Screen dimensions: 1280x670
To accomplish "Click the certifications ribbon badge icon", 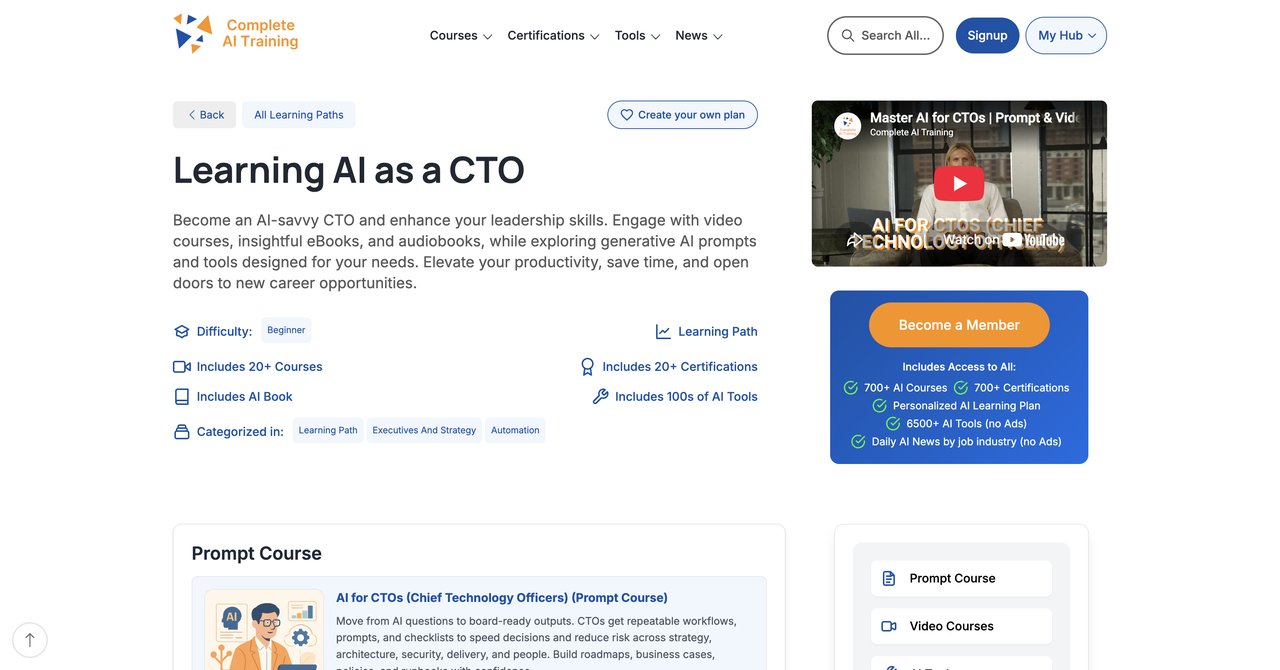I will [x=588, y=367].
